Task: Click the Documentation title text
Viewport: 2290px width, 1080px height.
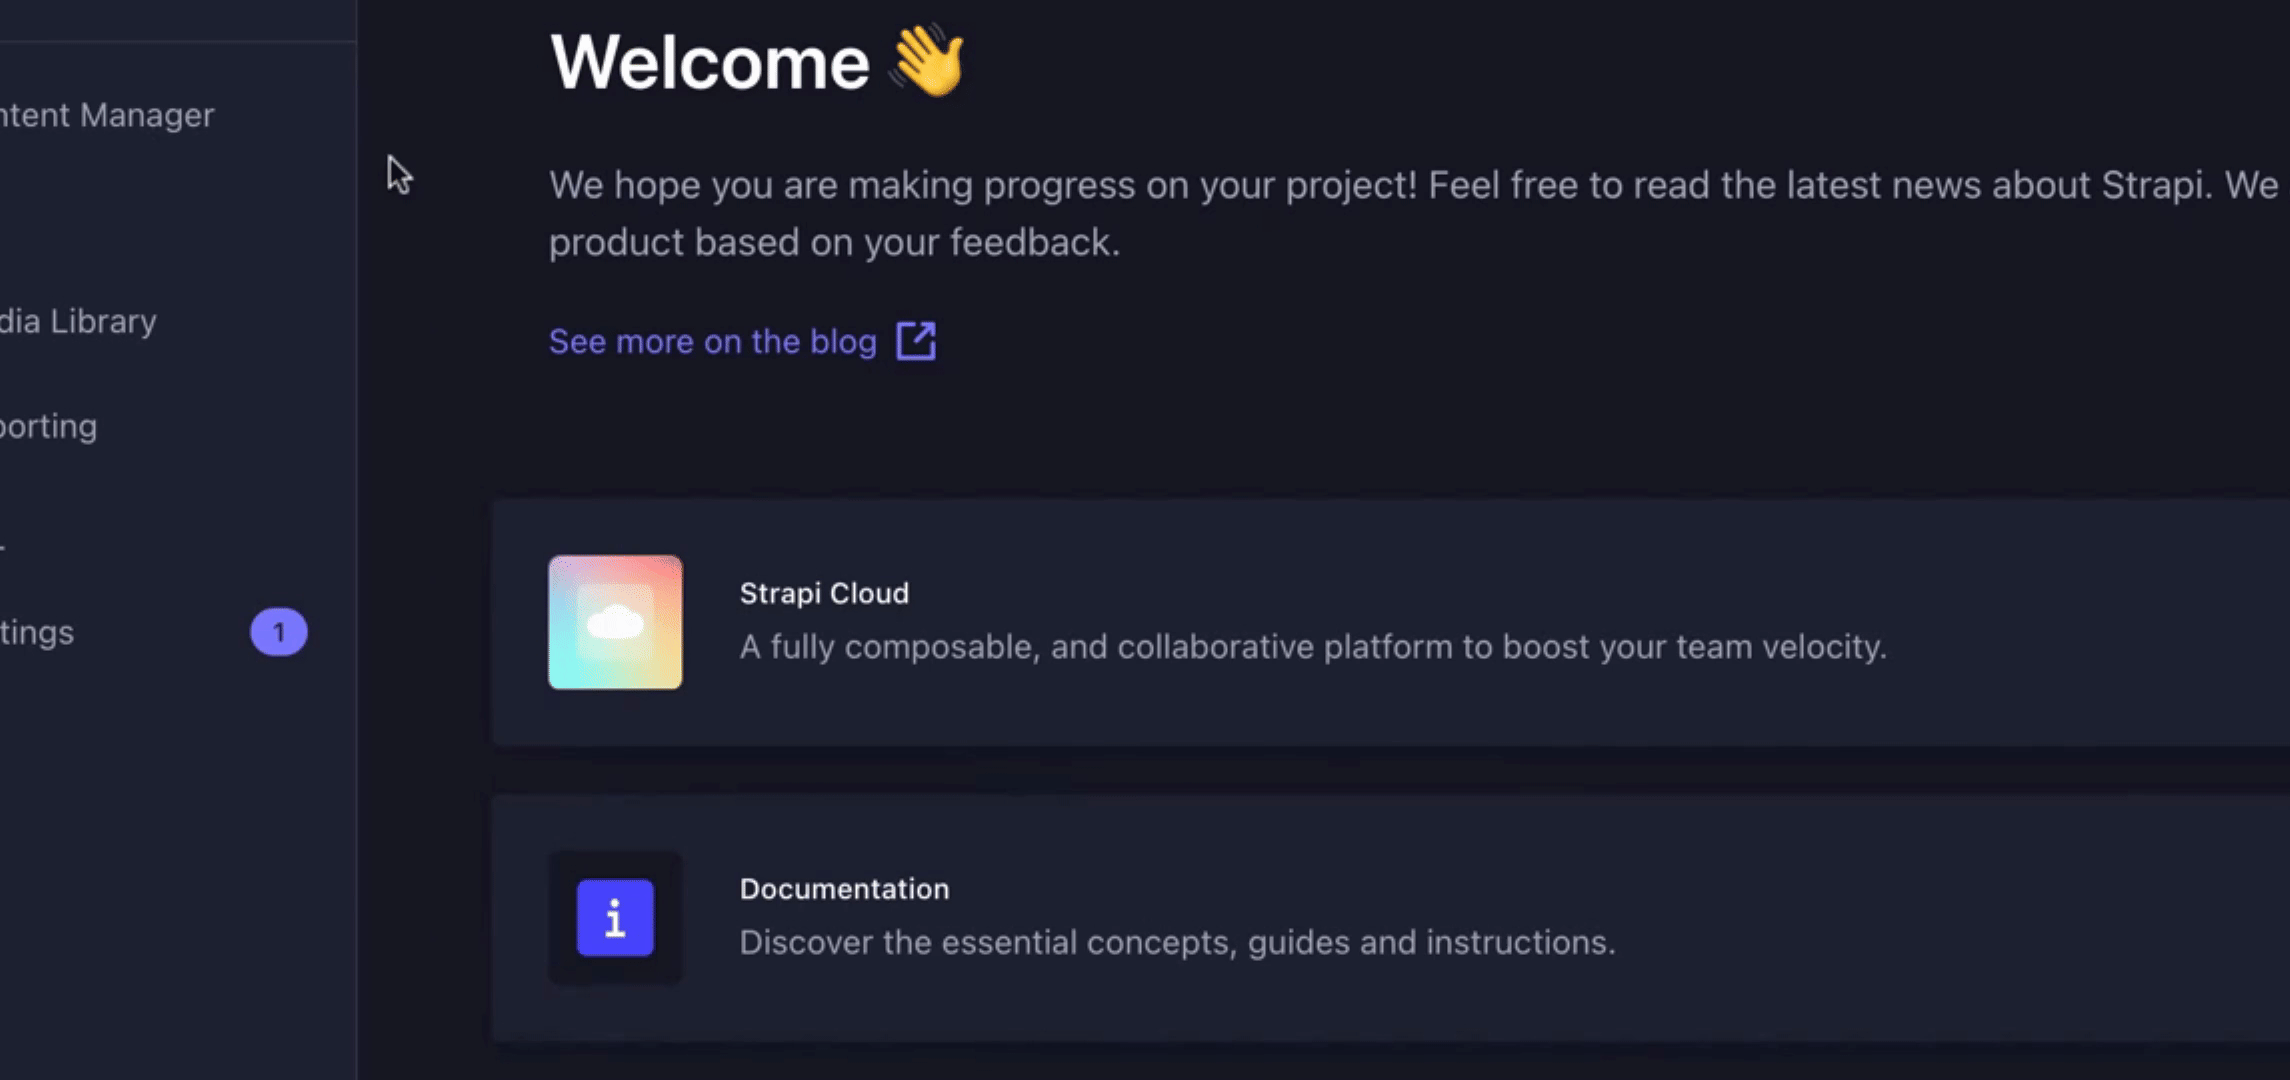Action: [x=844, y=889]
